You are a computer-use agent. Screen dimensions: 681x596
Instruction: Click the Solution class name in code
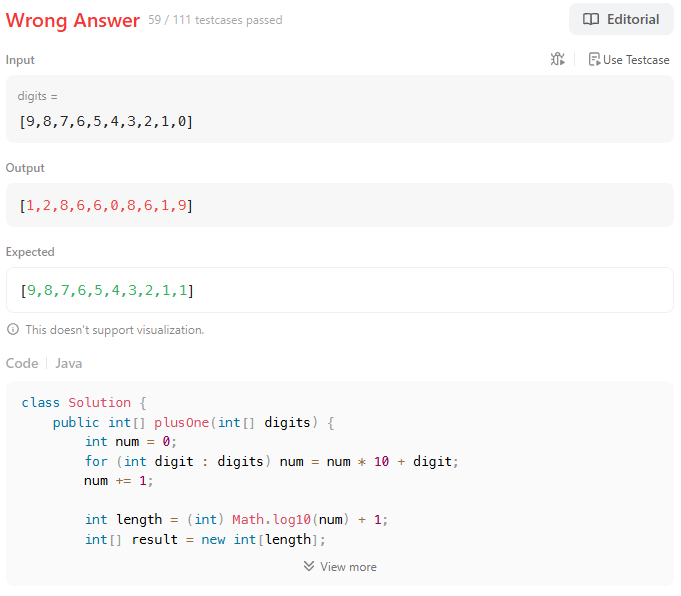[99, 402]
